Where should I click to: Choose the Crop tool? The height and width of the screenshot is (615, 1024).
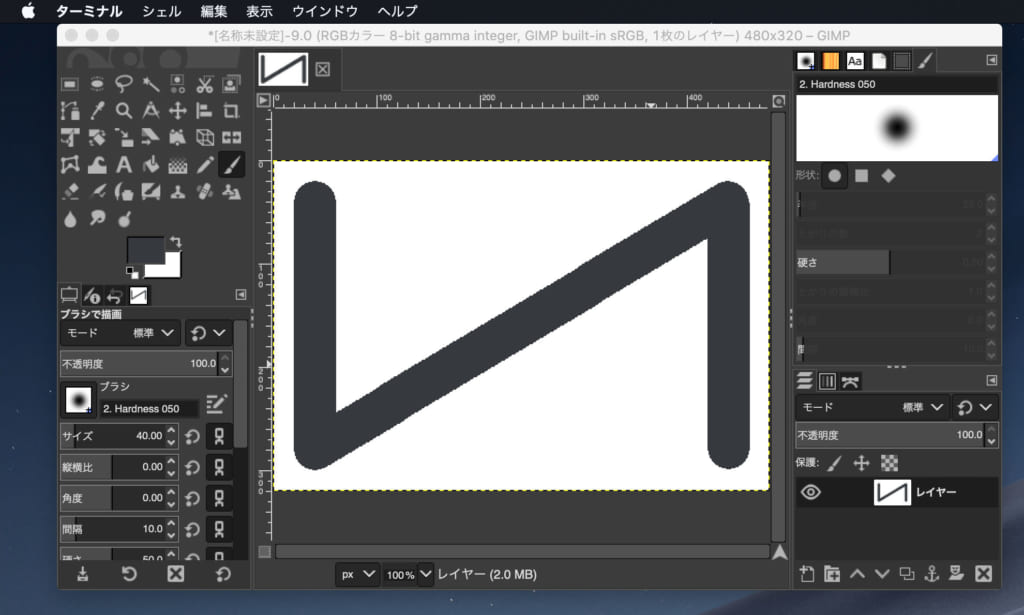(x=232, y=110)
